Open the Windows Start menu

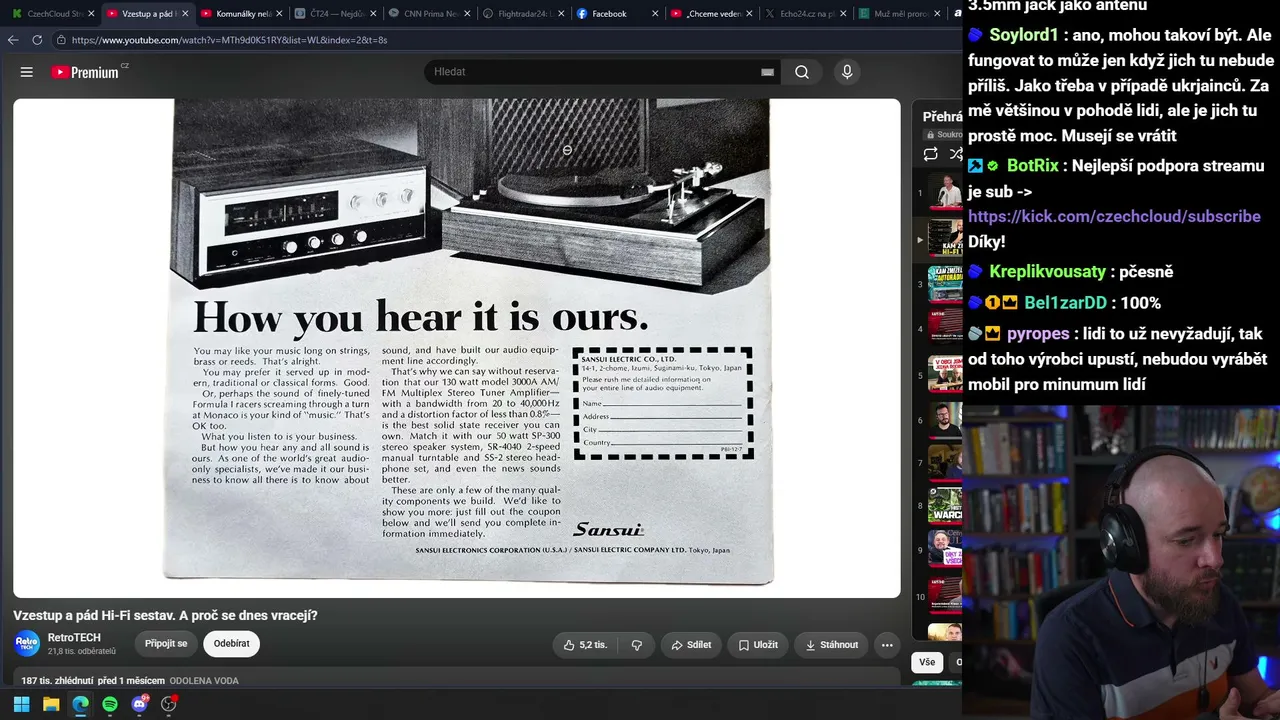(21, 704)
